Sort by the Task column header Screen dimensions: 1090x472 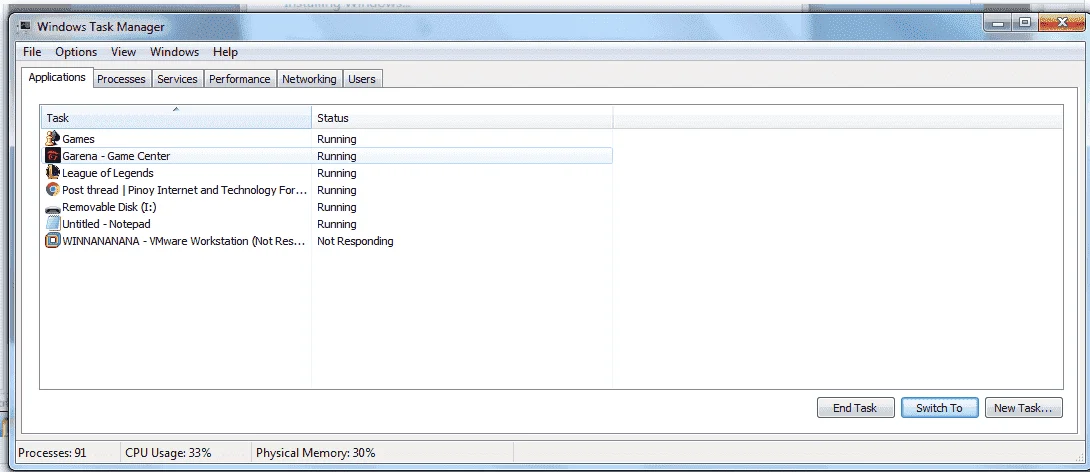176,117
